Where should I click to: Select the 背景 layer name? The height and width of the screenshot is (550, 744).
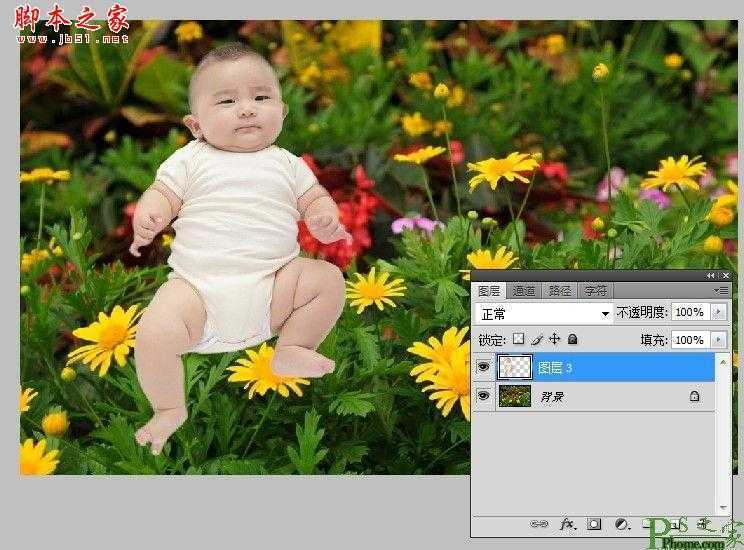(x=552, y=396)
